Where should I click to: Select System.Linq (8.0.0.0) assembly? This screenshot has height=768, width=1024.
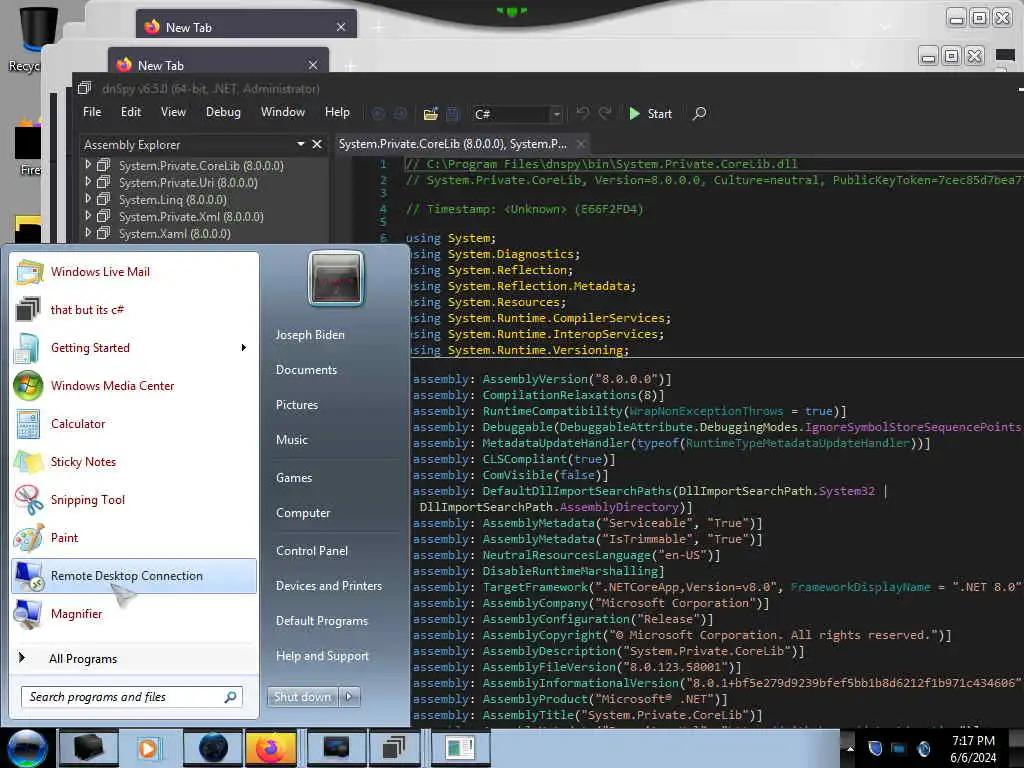point(172,200)
